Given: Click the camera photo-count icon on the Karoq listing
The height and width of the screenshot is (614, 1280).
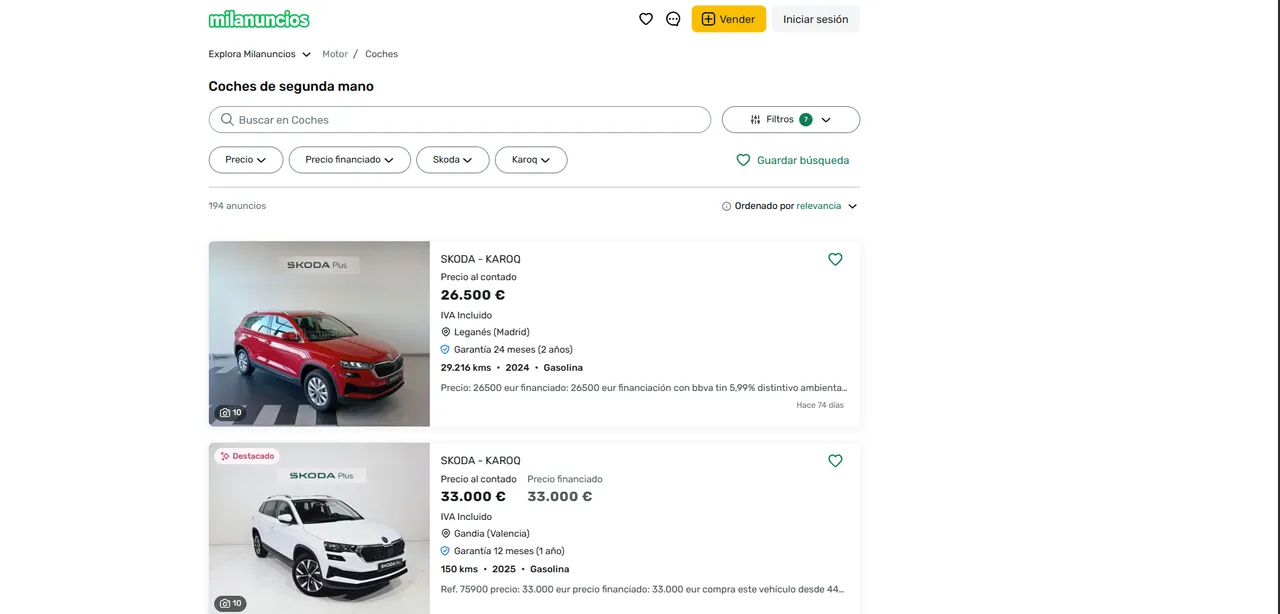Looking at the screenshot, I should click(x=224, y=412).
